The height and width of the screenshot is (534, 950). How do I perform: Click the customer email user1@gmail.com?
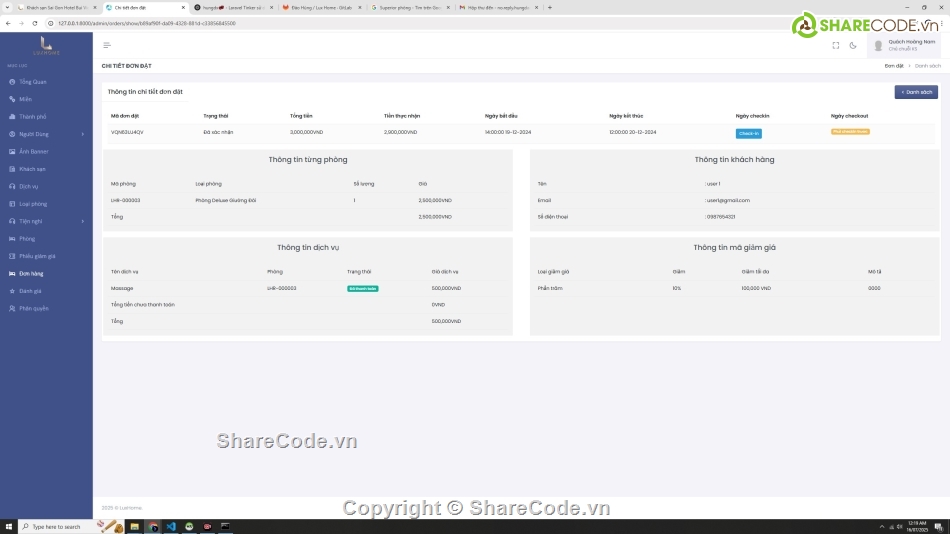728,200
